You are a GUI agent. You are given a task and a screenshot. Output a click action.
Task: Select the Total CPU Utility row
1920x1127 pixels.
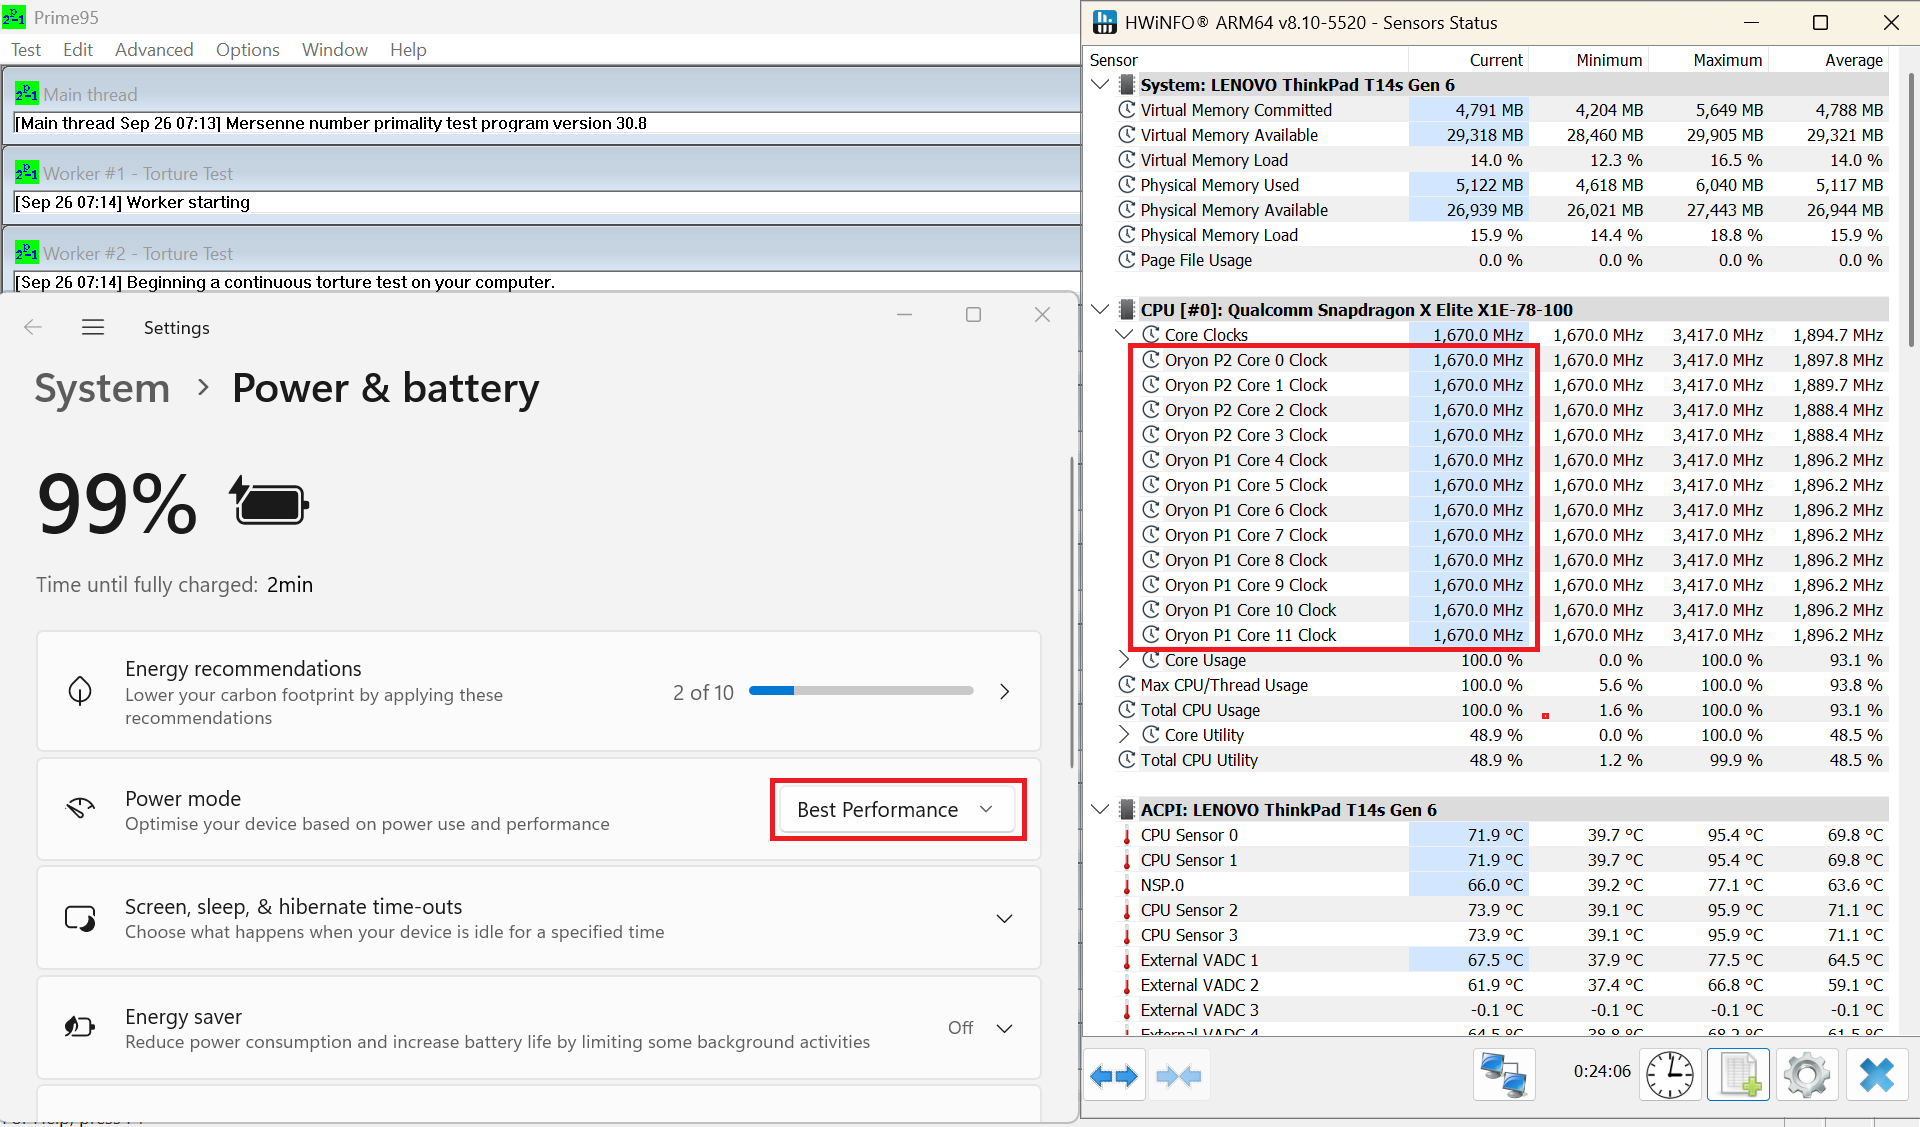(1500, 760)
